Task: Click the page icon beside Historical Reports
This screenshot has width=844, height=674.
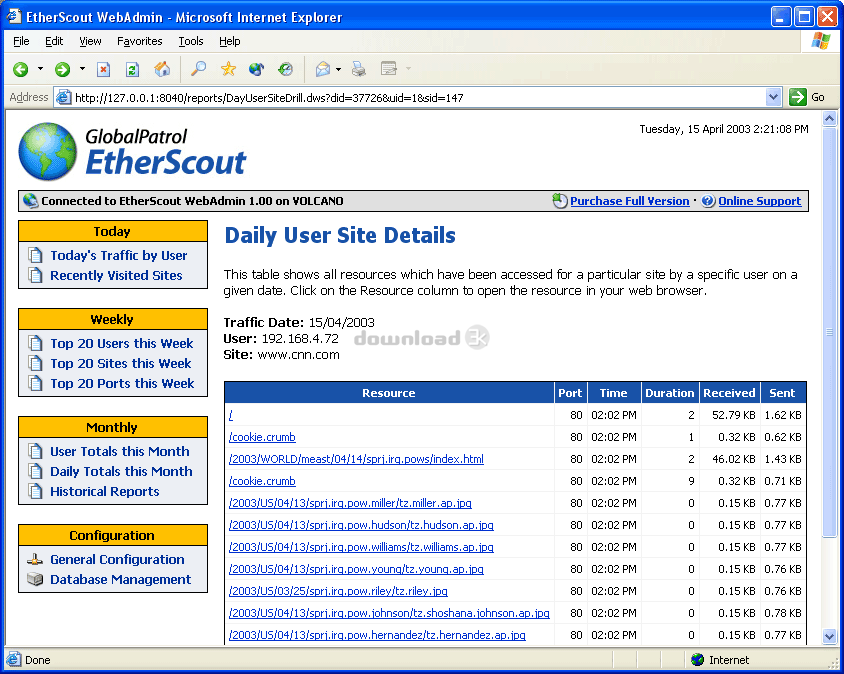Action: click(36, 491)
